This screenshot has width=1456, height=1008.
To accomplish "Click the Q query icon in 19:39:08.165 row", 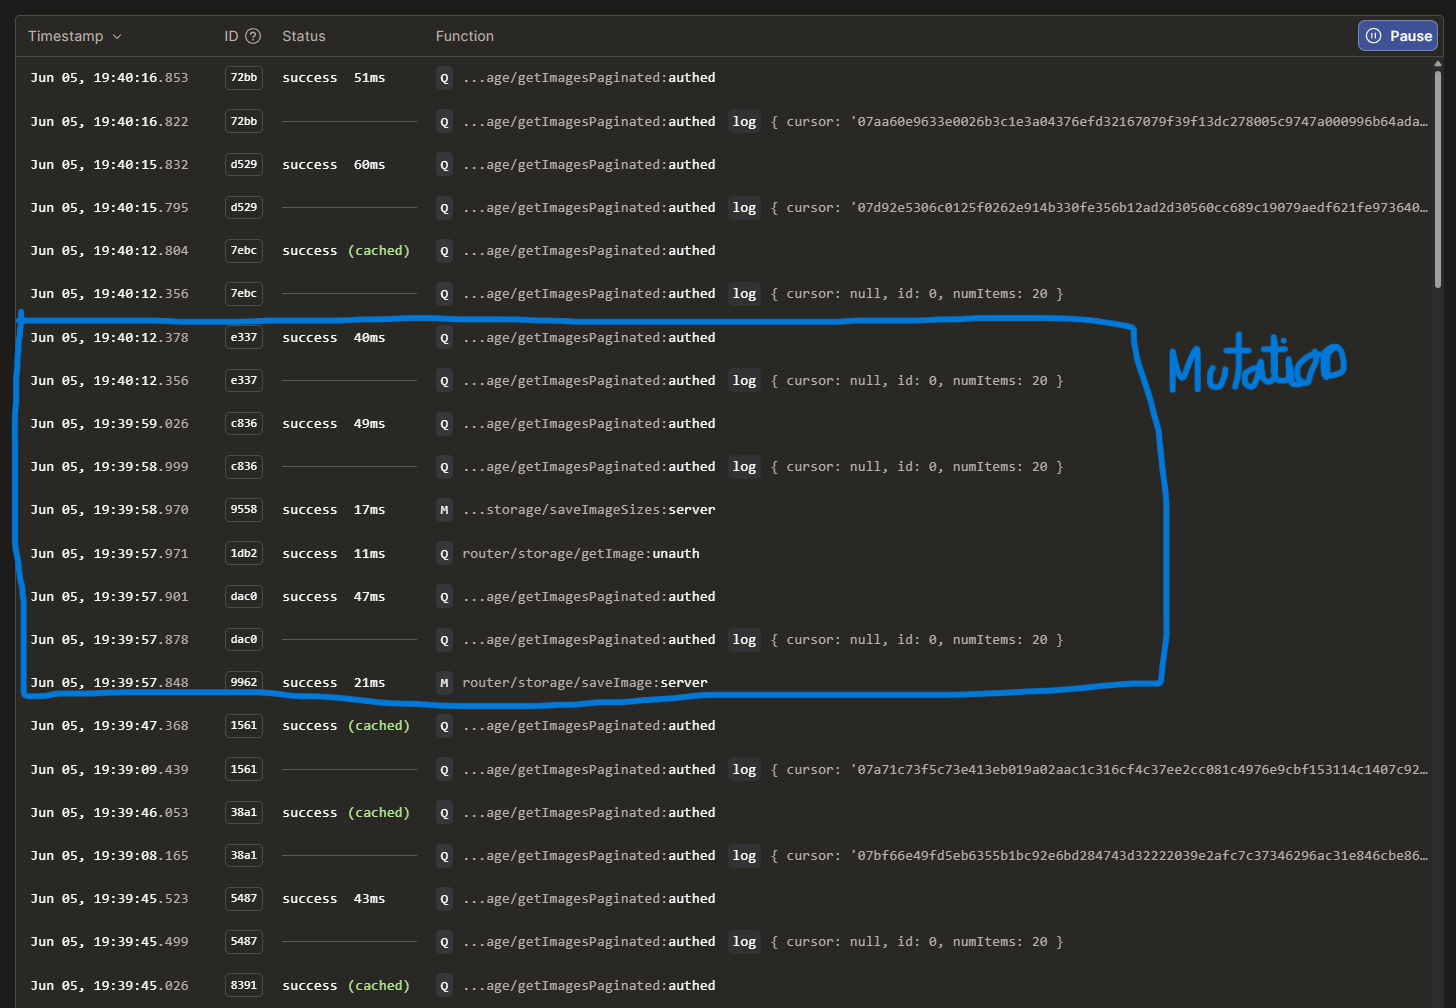I will click(x=444, y=856).
